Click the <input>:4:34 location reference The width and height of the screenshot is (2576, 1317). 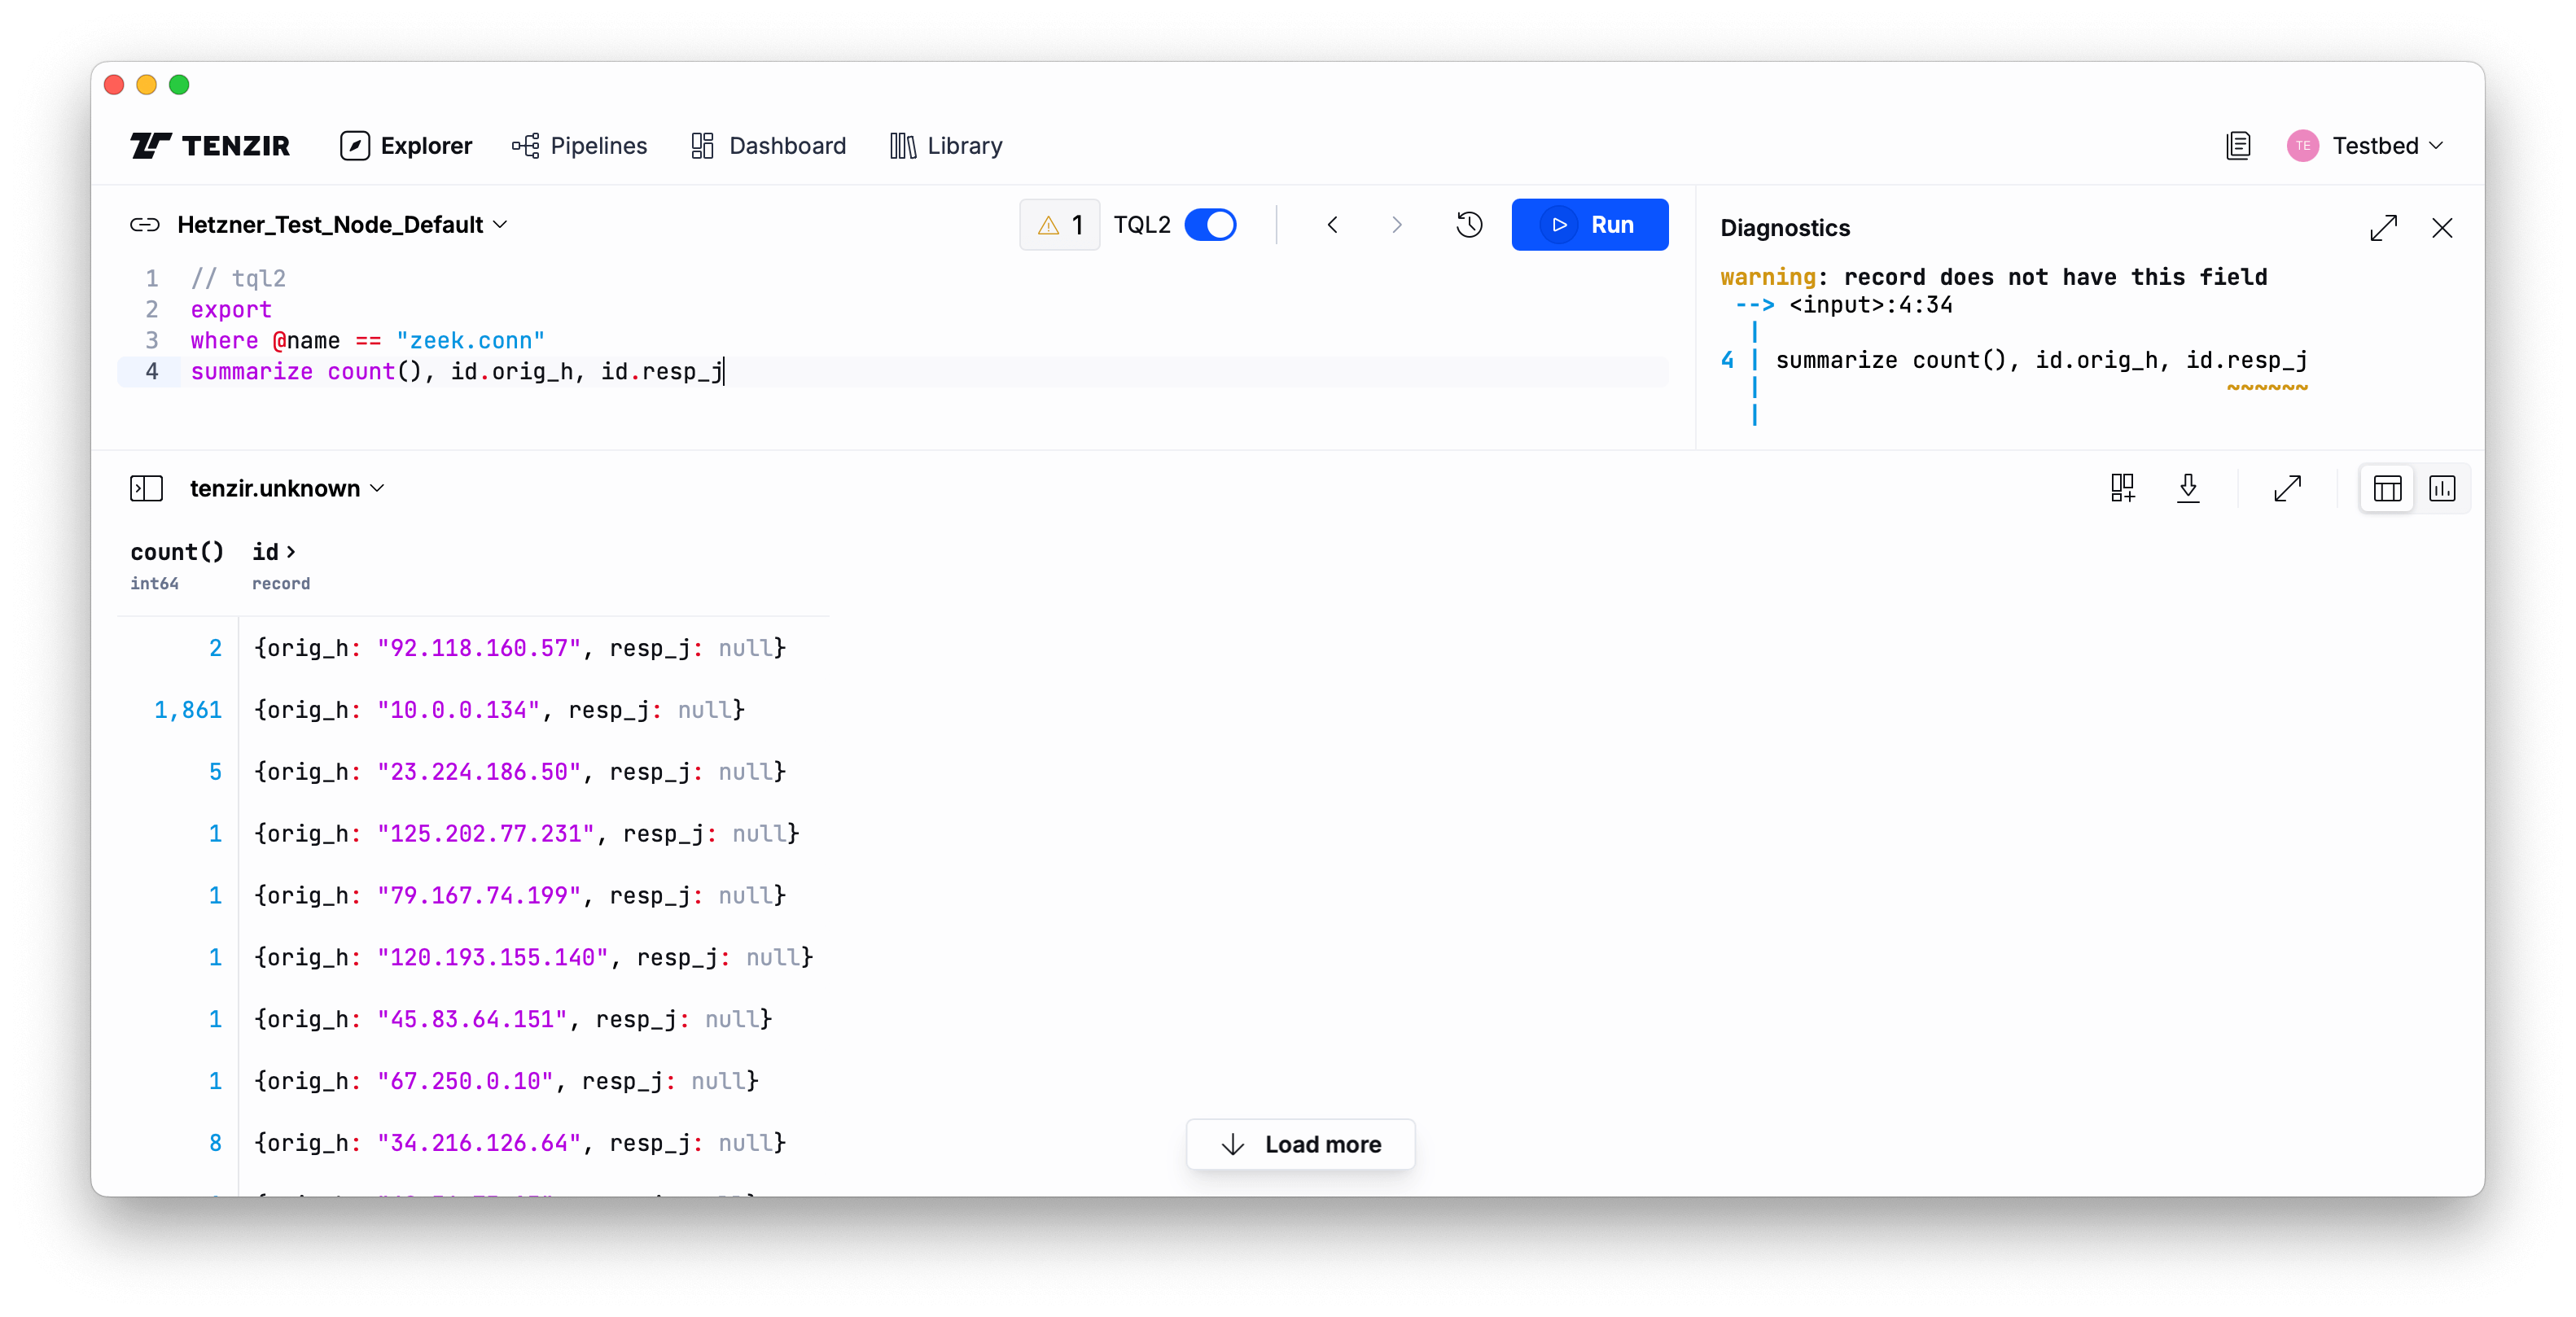(1870, 305)
